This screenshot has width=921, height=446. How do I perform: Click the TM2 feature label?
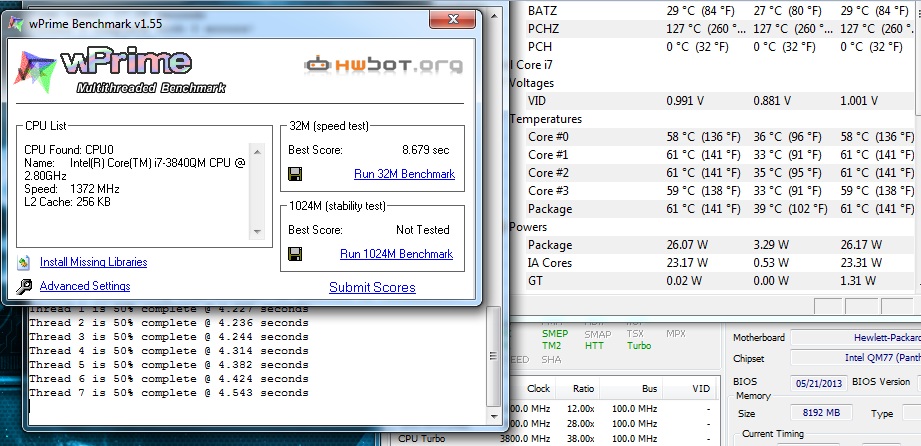tap(551, 346)
